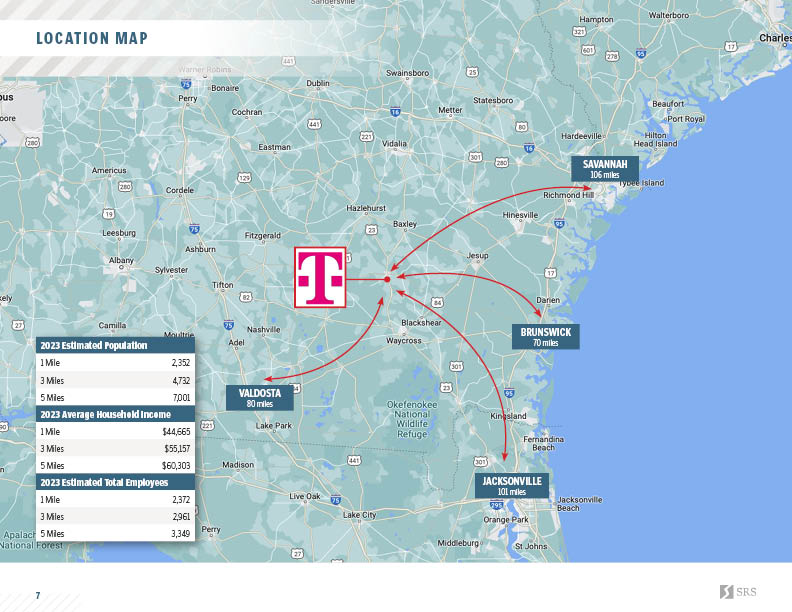Click the Fitzgerald city label
The image size is (792, 612).
point(263,235)
